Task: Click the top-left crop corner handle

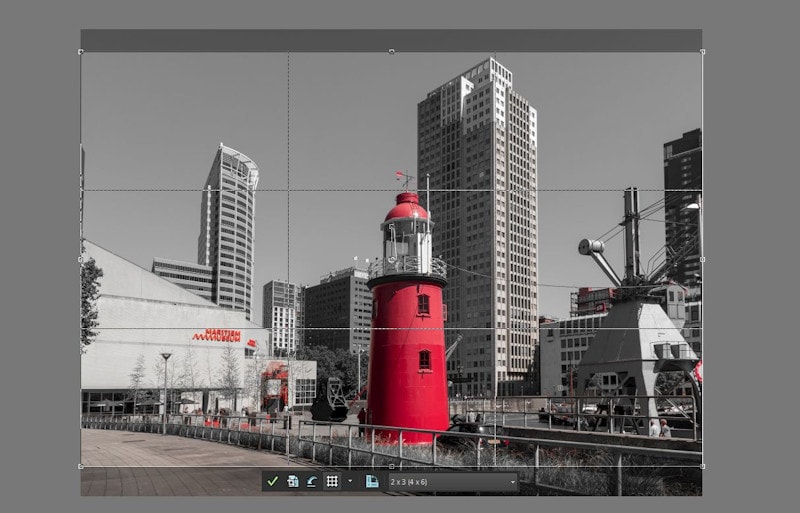Action: [x=81, y=51]
